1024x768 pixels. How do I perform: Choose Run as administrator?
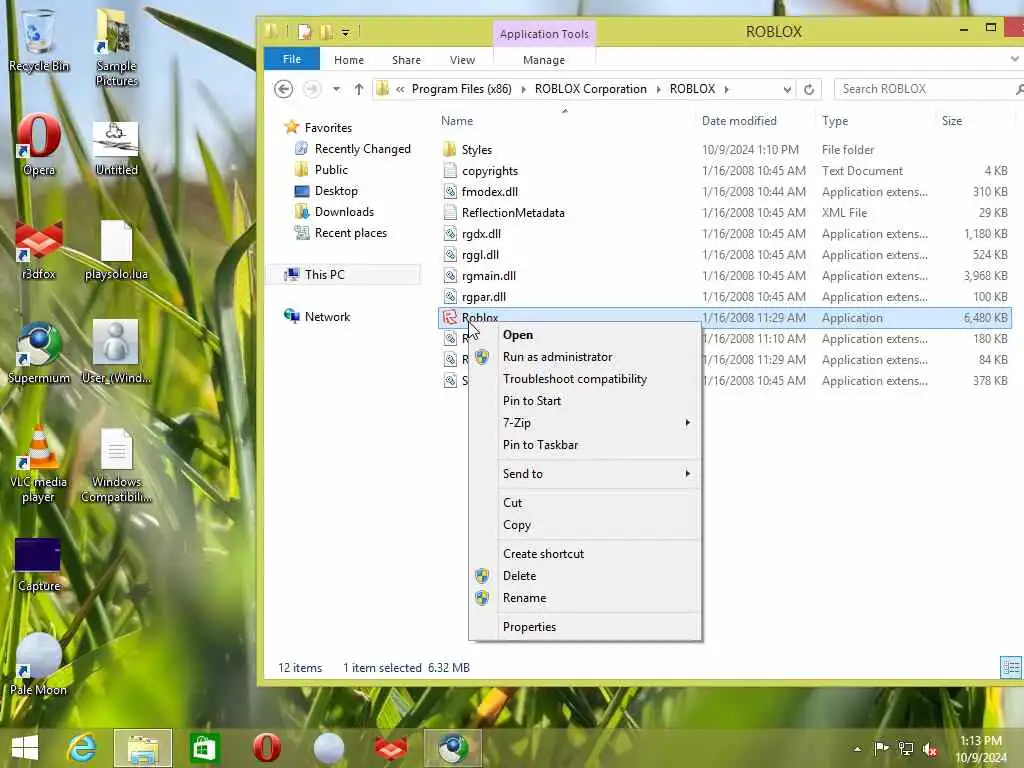[585, 357]
